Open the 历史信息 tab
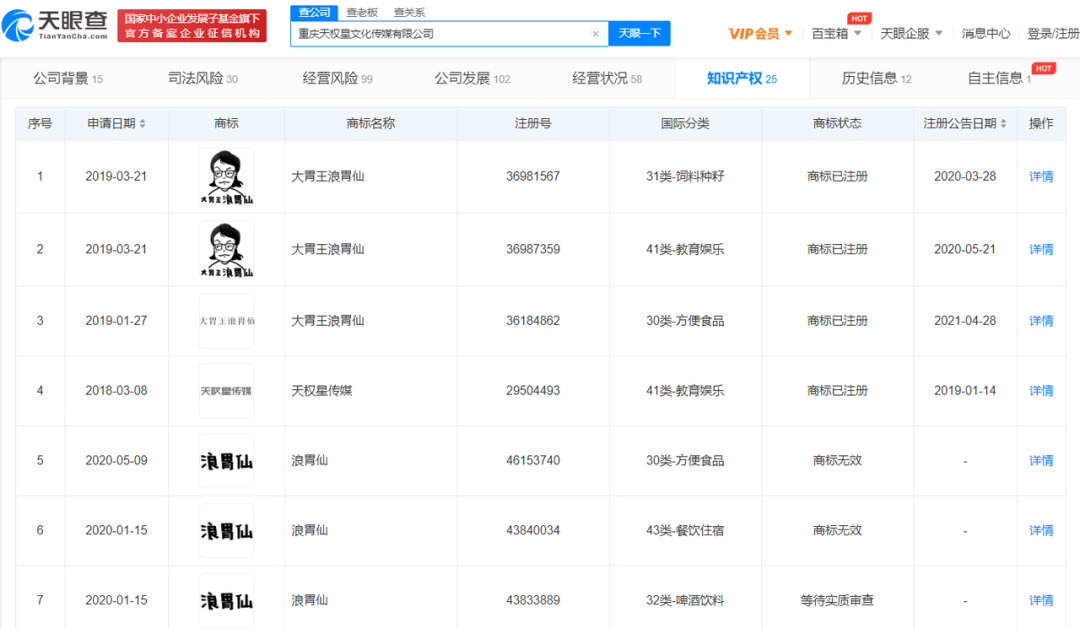The image size is (1080, 629). (x=876, y=79)
